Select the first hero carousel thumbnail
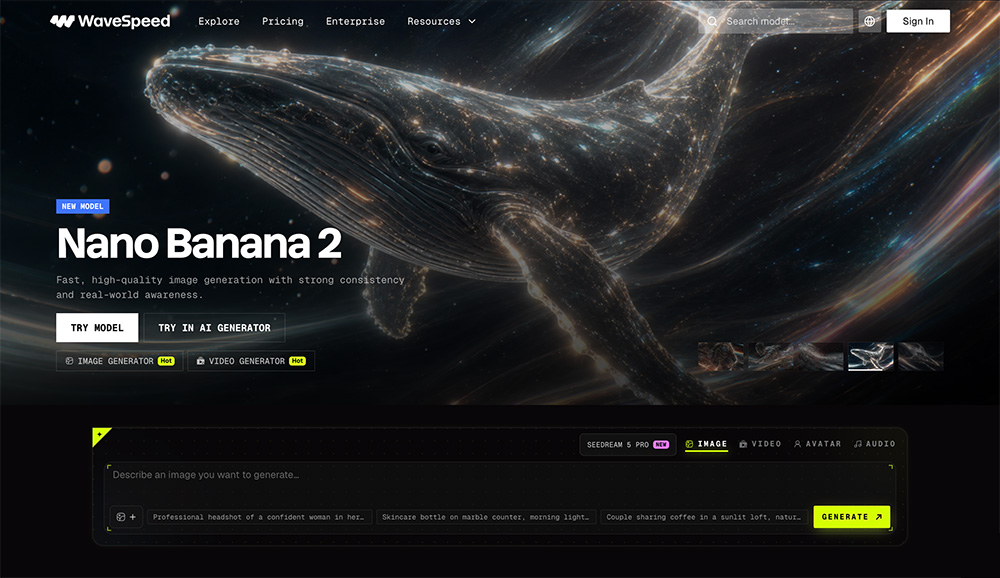This screenshot has width=1000, height=578. (x=721, y=356)
